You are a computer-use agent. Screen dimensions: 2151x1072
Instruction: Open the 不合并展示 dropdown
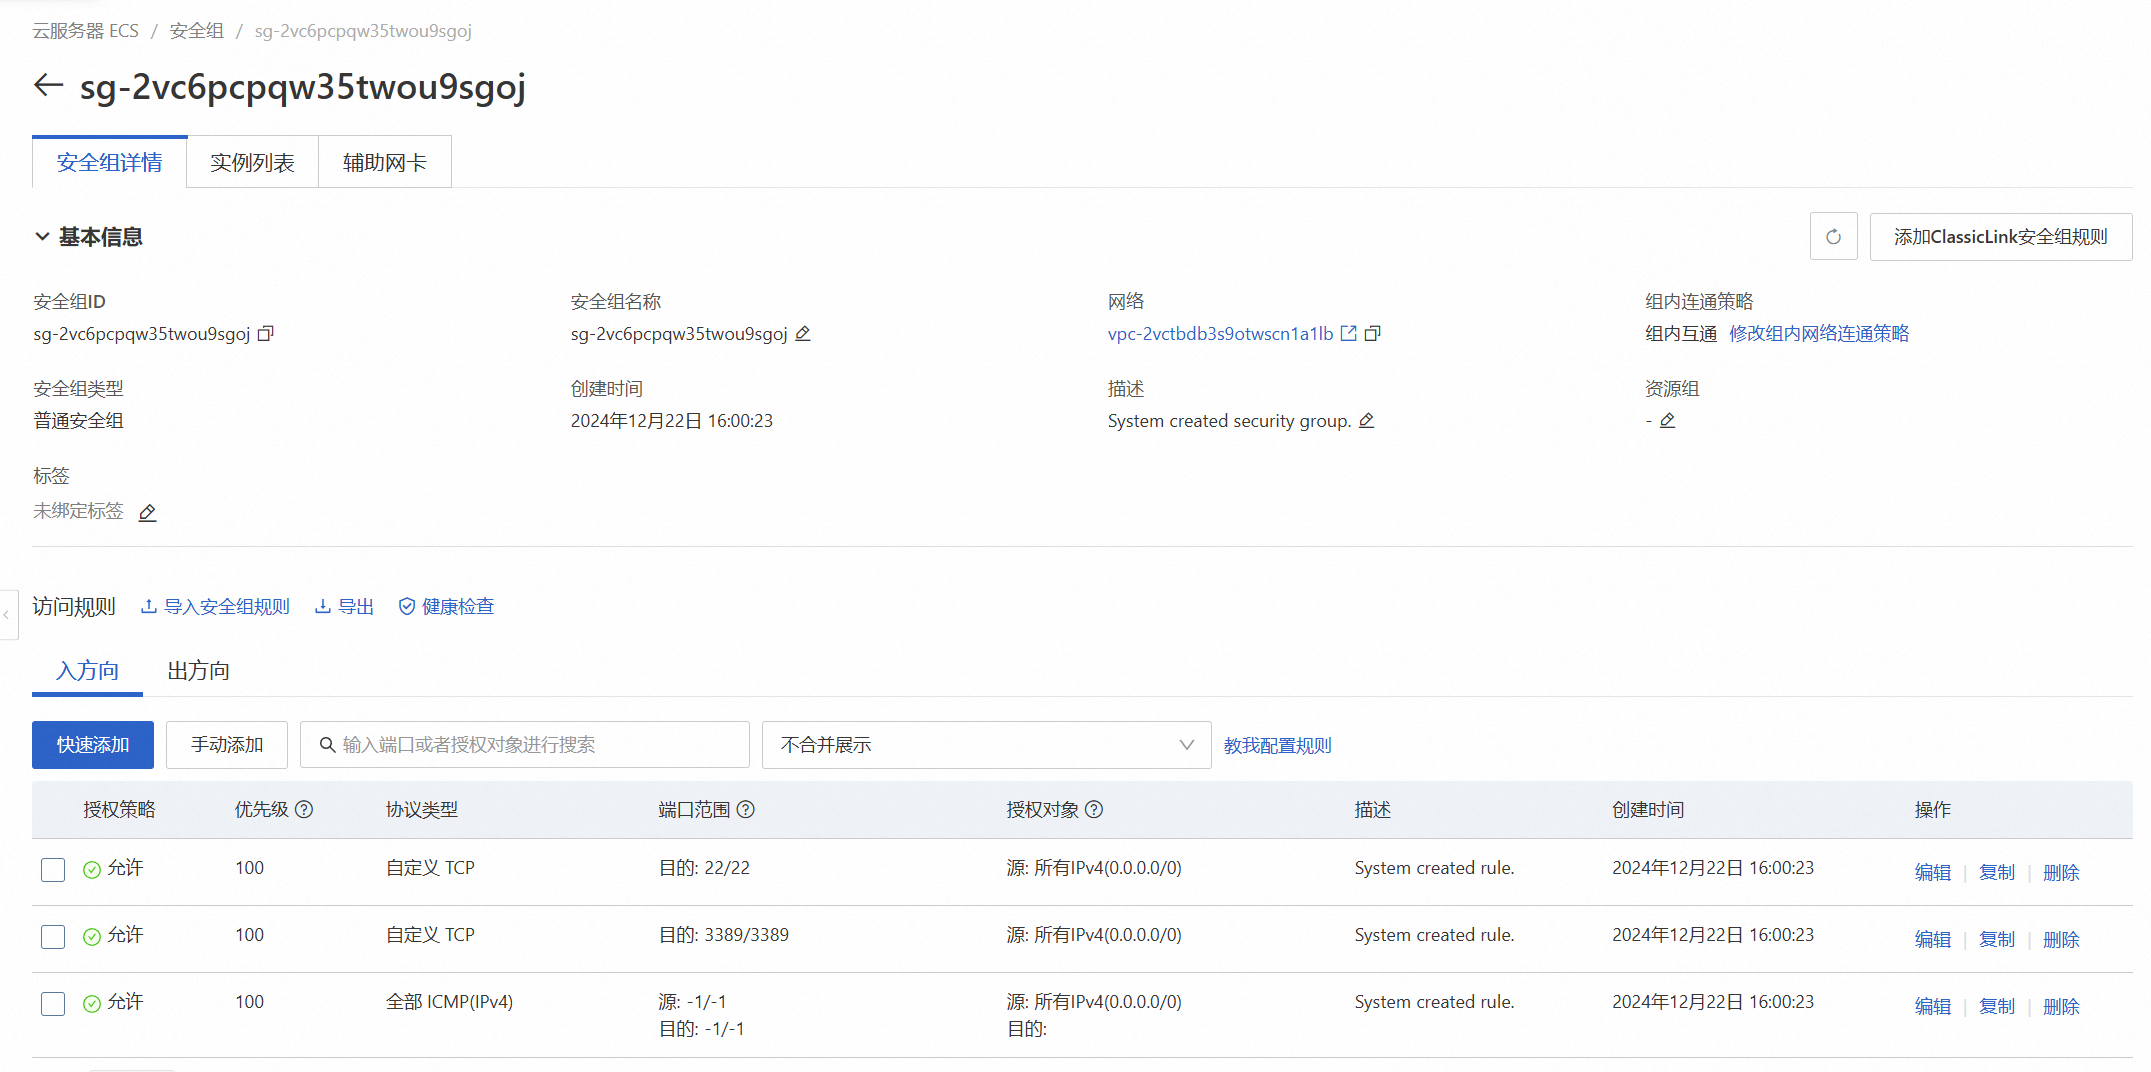985,745
